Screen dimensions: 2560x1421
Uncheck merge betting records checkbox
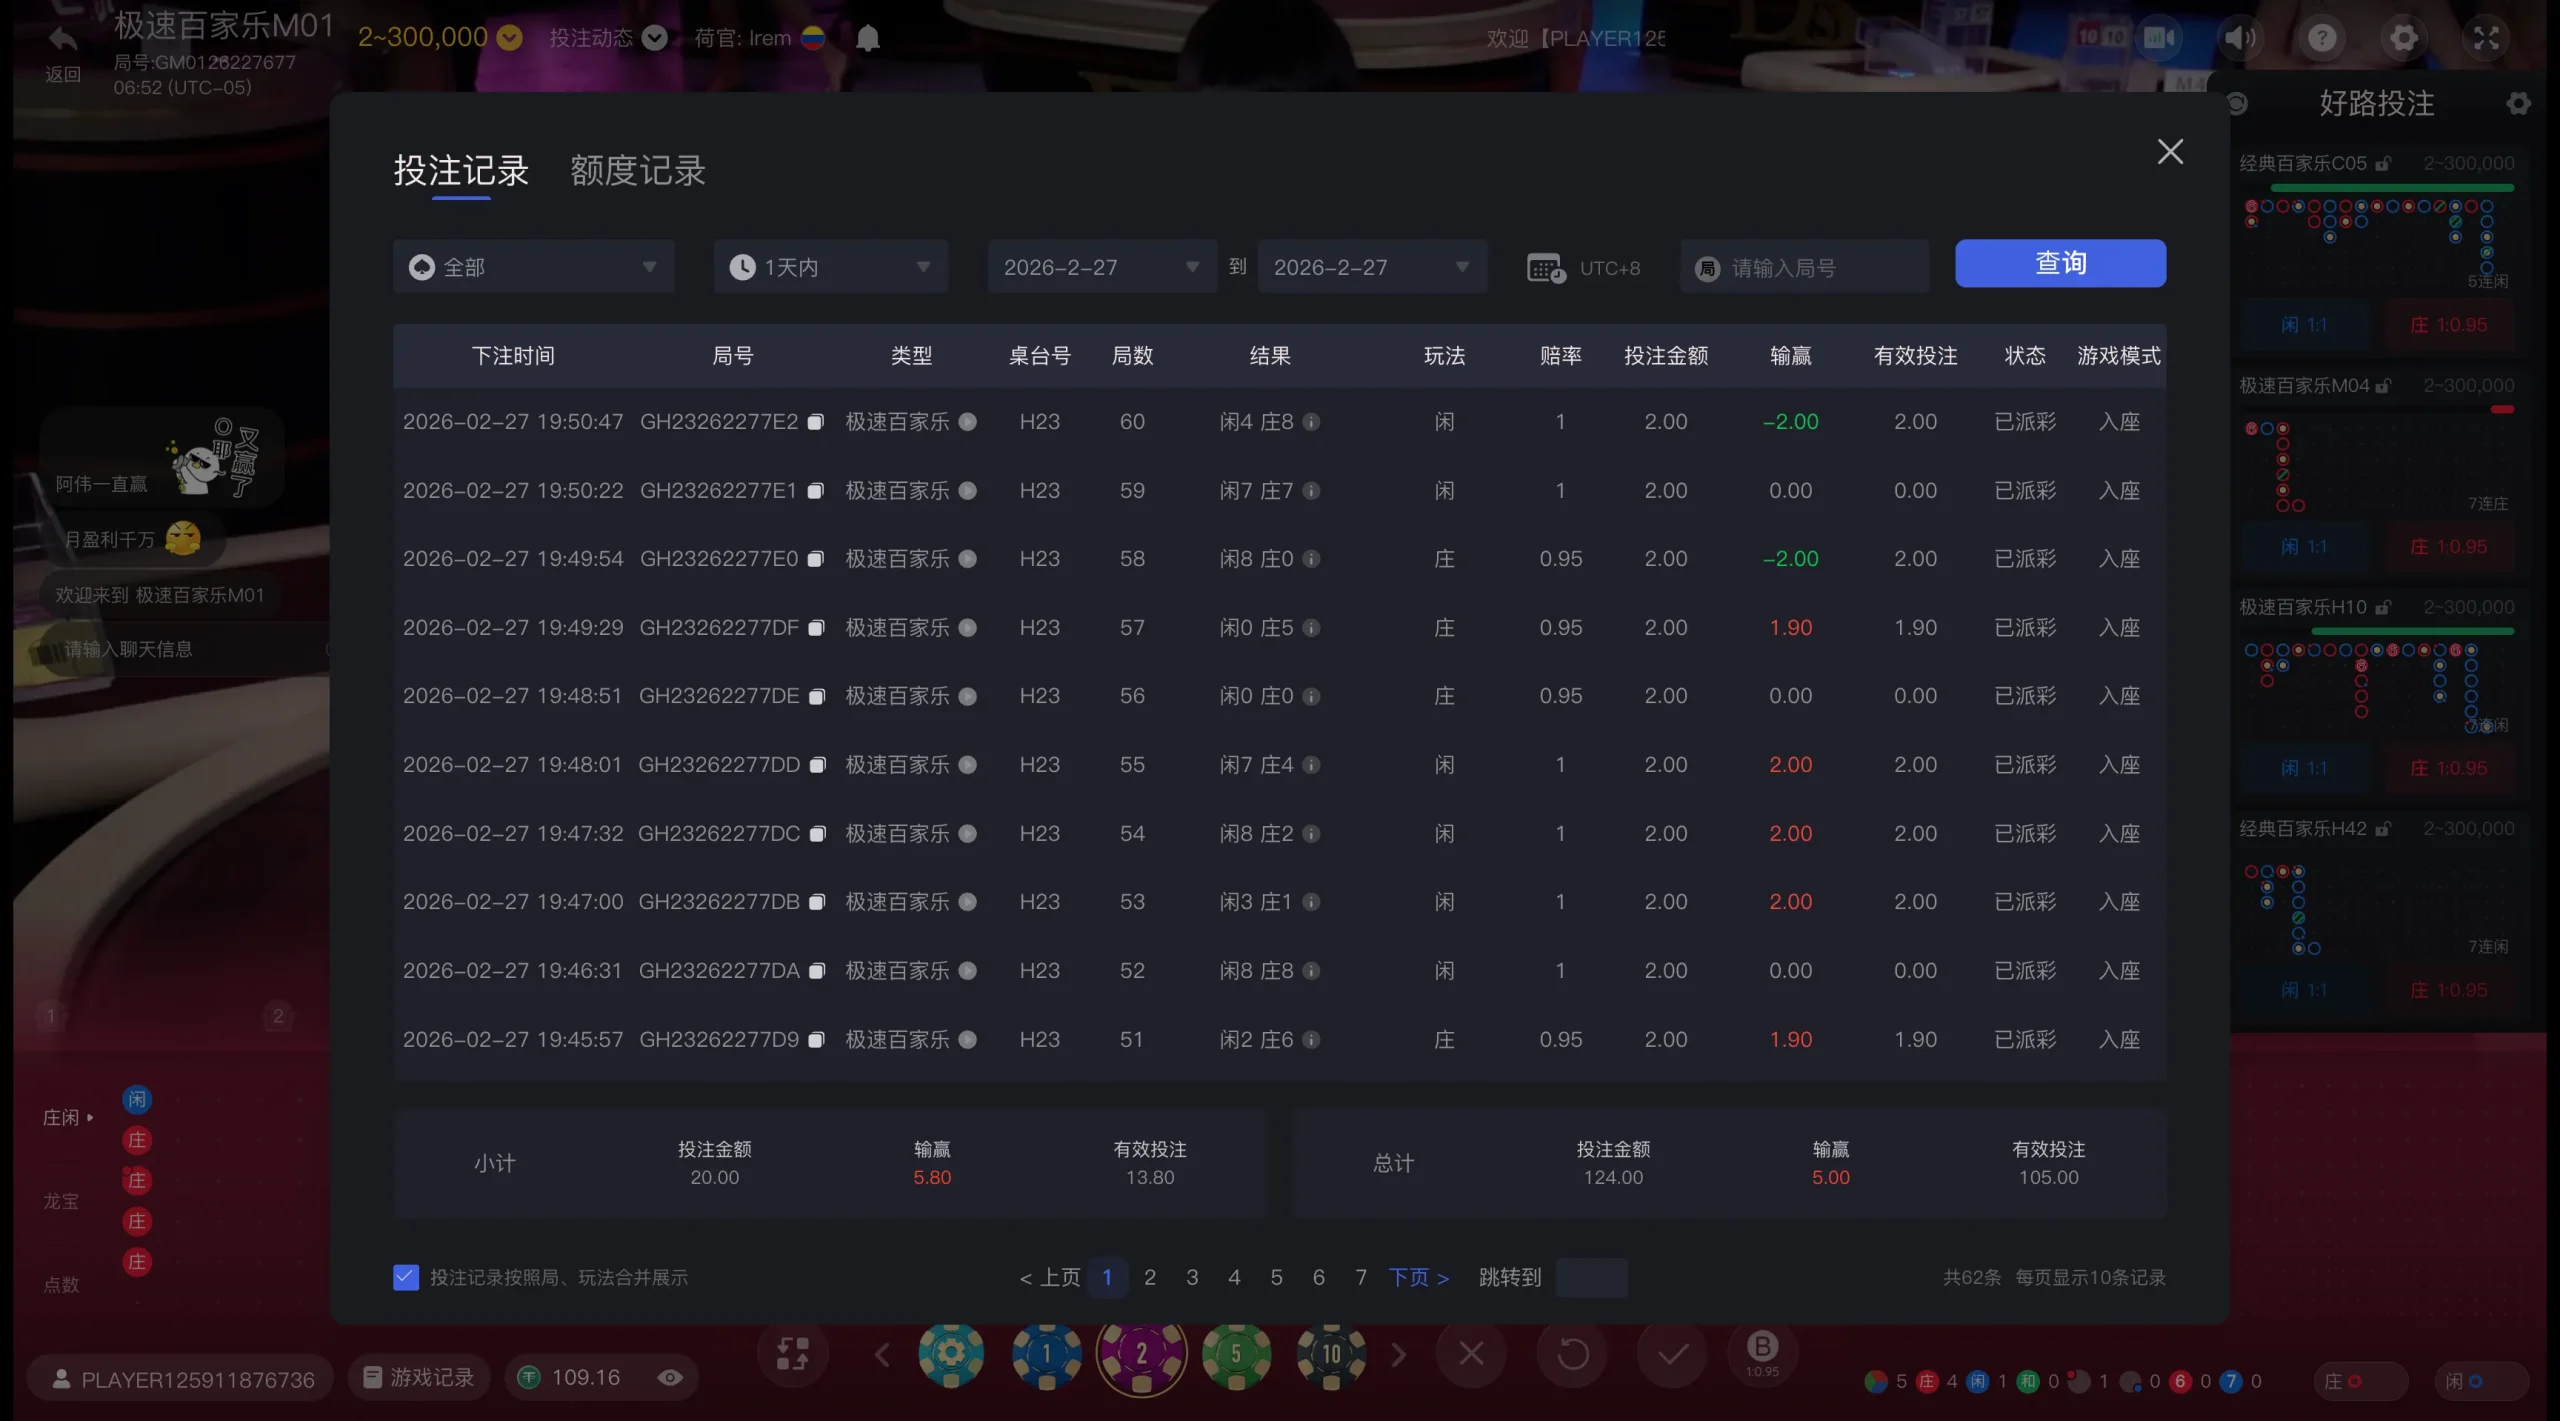406,1277
